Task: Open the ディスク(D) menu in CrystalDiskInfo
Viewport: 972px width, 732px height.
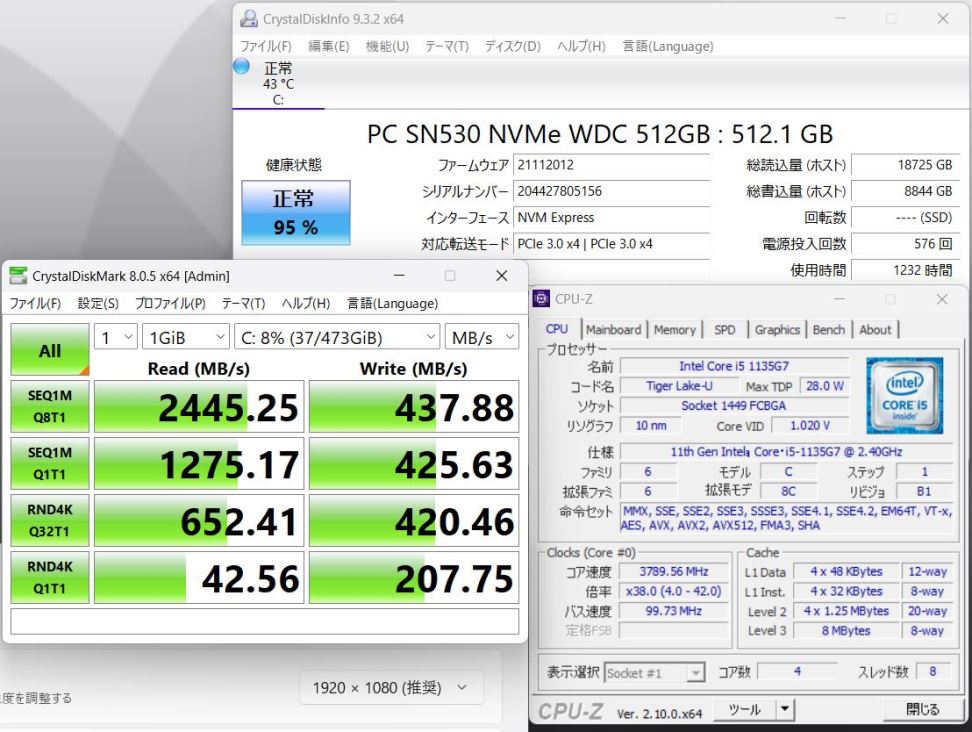Action: click(x=512, y=46)
